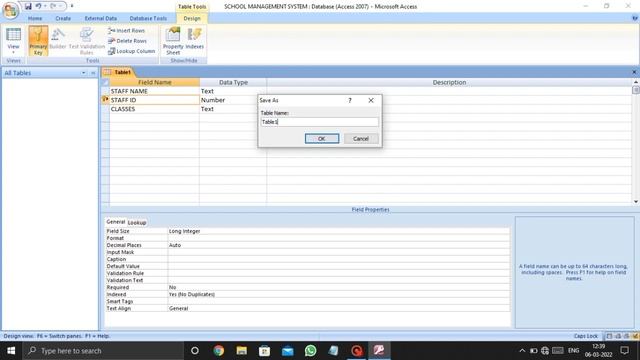
Task: Close the Save As dialog
Action: pyautogui.click(x=371, y=100)
